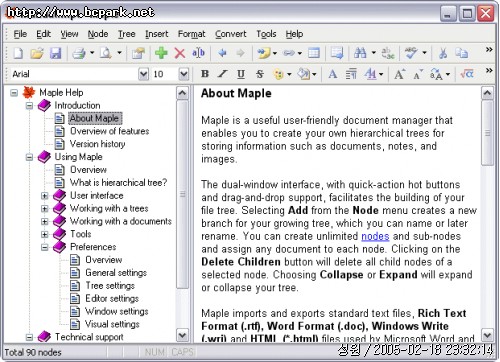The image size is (500, 362).
Task: Decrease font size with the smaller A icon
Action: point(417,74)
